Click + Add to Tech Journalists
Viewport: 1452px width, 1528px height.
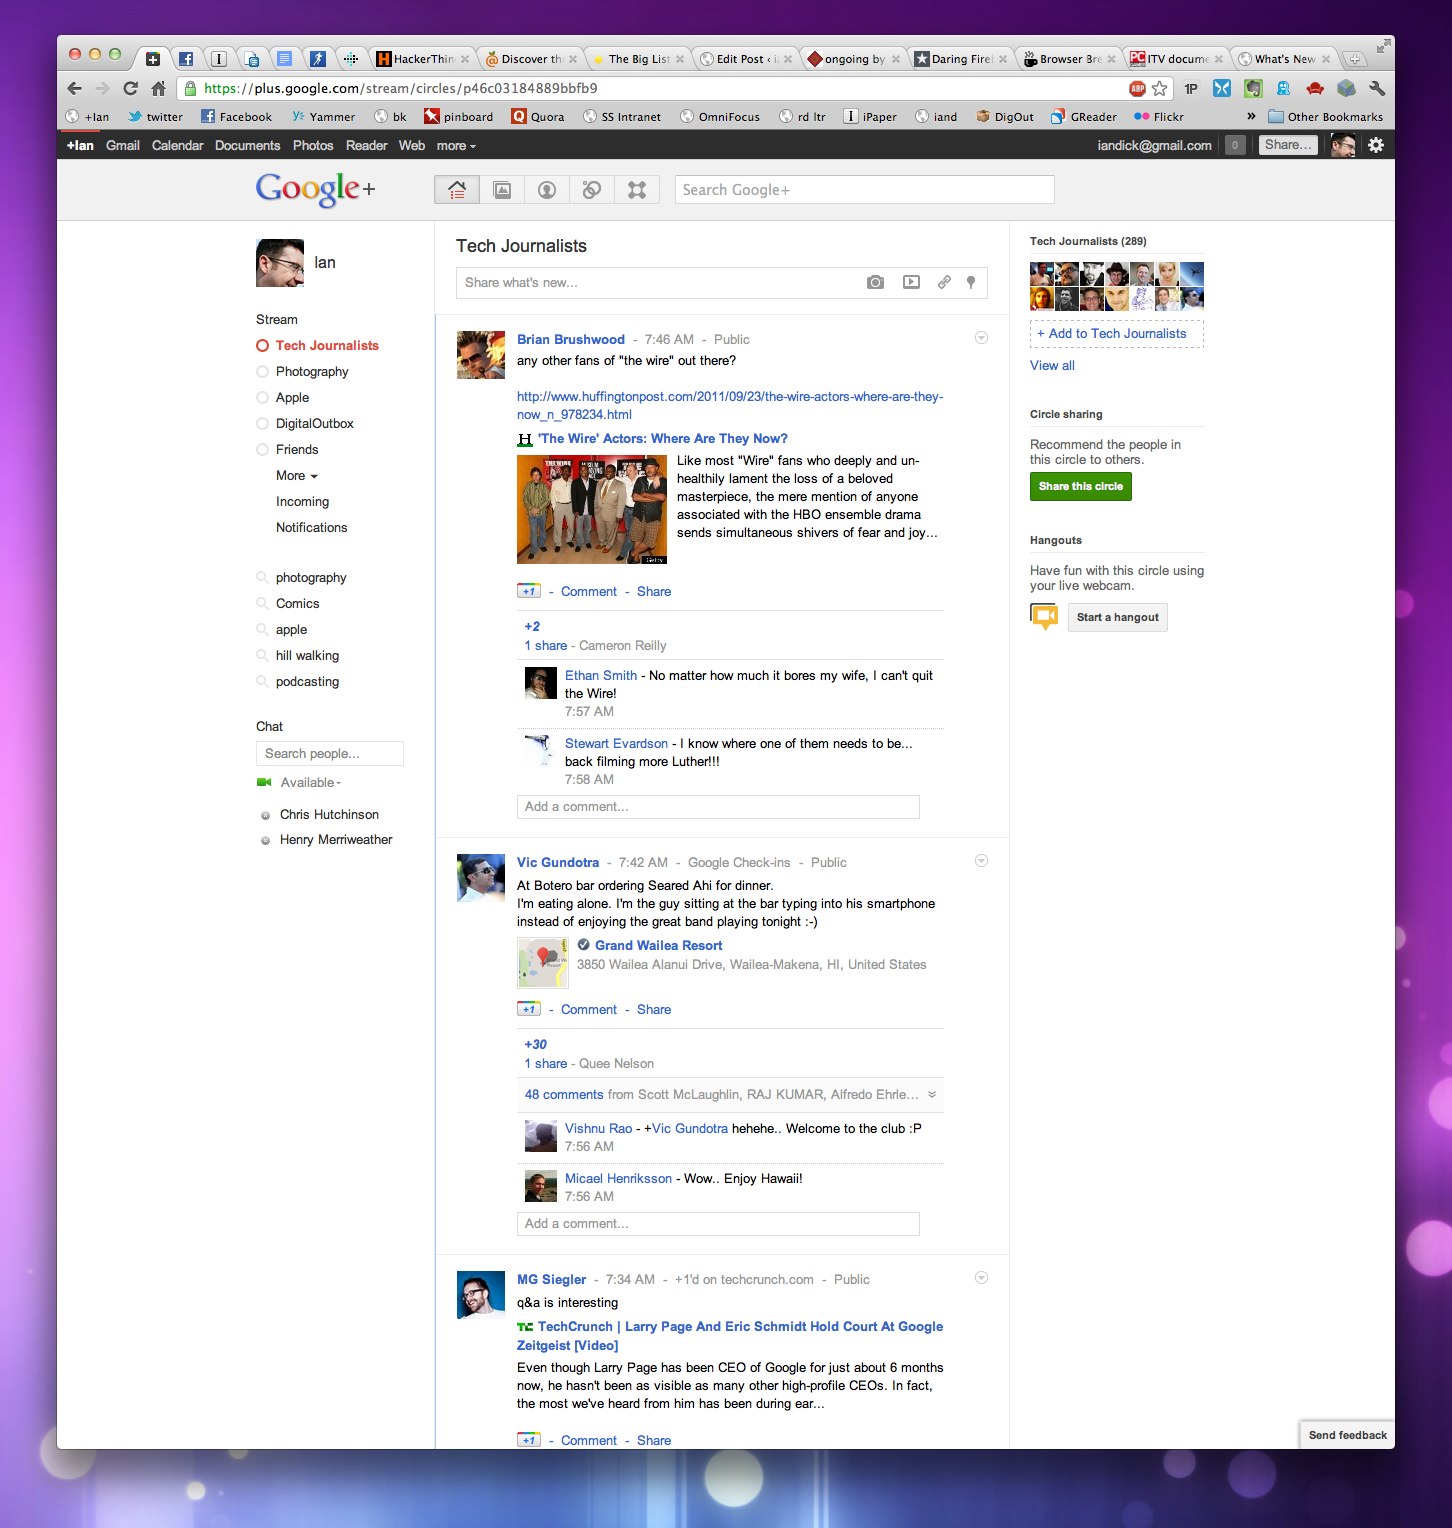coord(1117,334)
